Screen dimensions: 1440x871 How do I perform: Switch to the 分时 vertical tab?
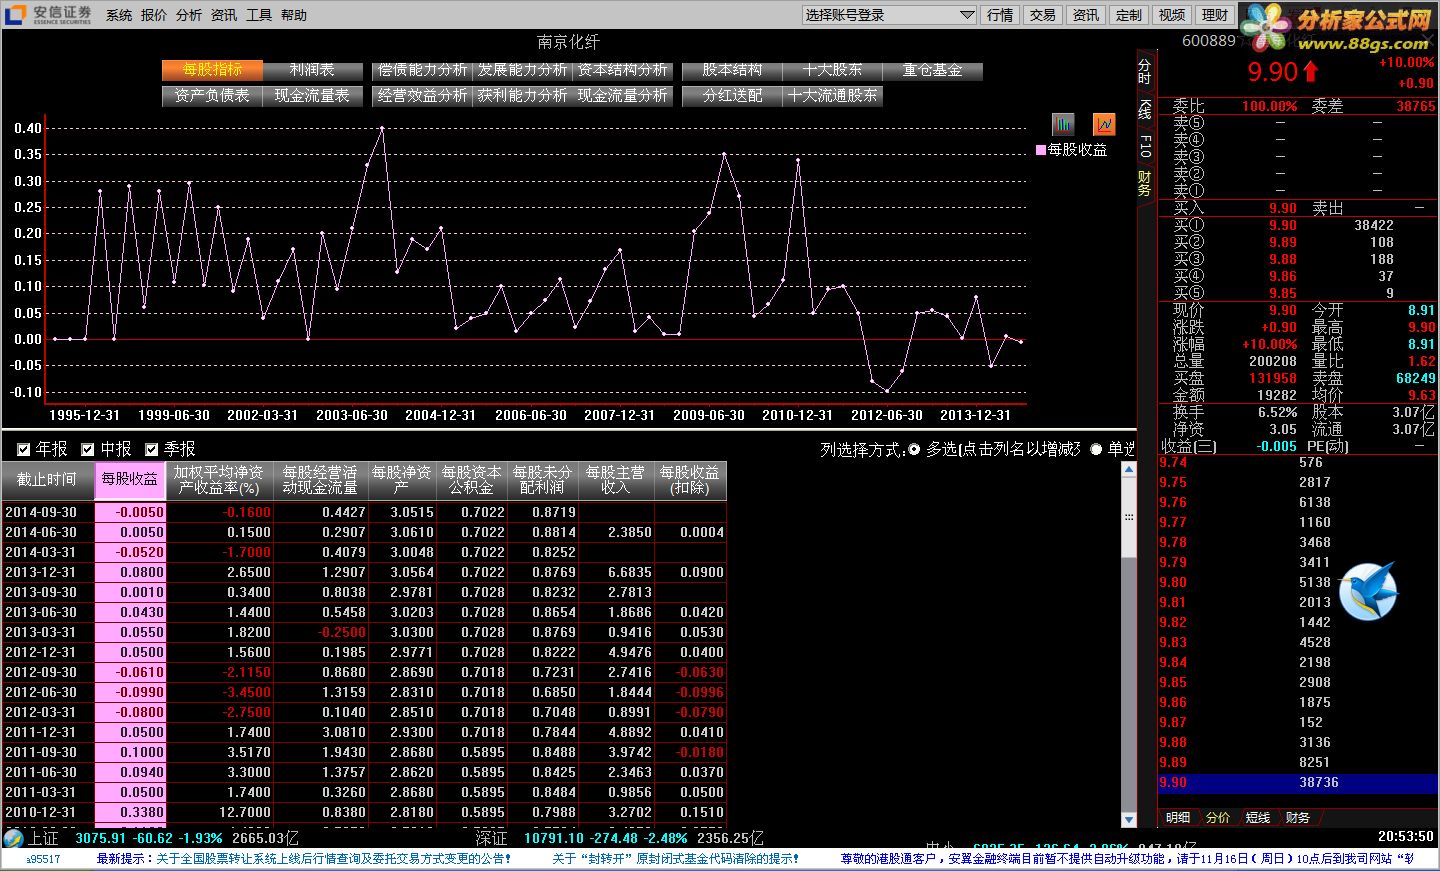[1145, 71]
